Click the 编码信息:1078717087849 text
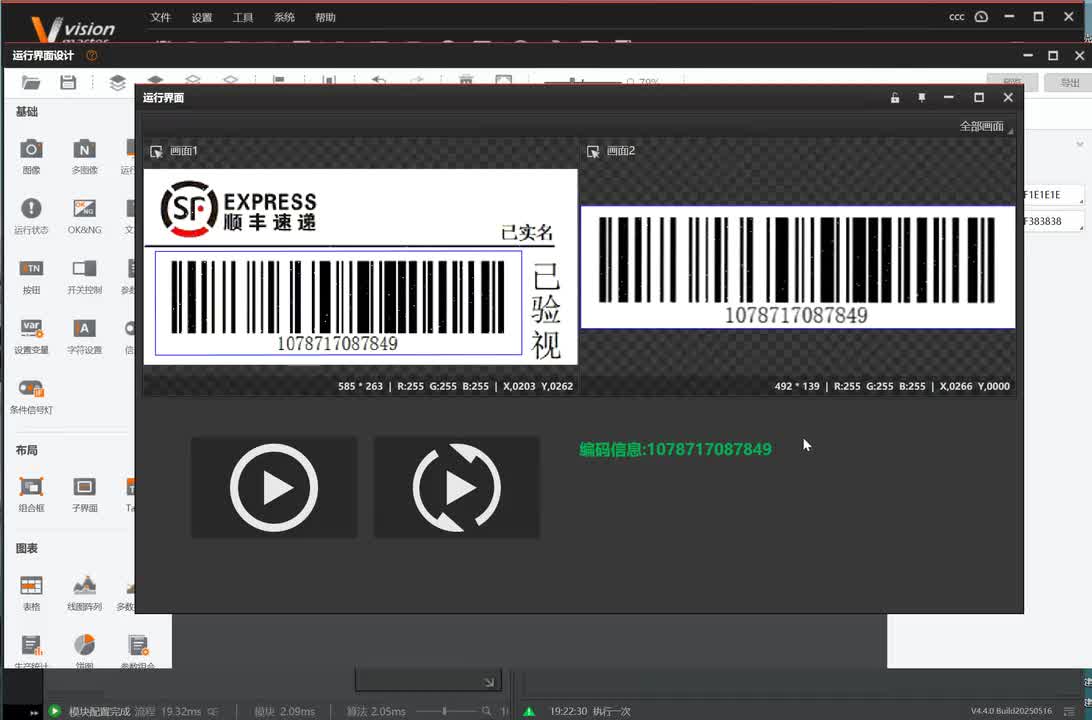The image size is (1092, 720). coord(676,449)
